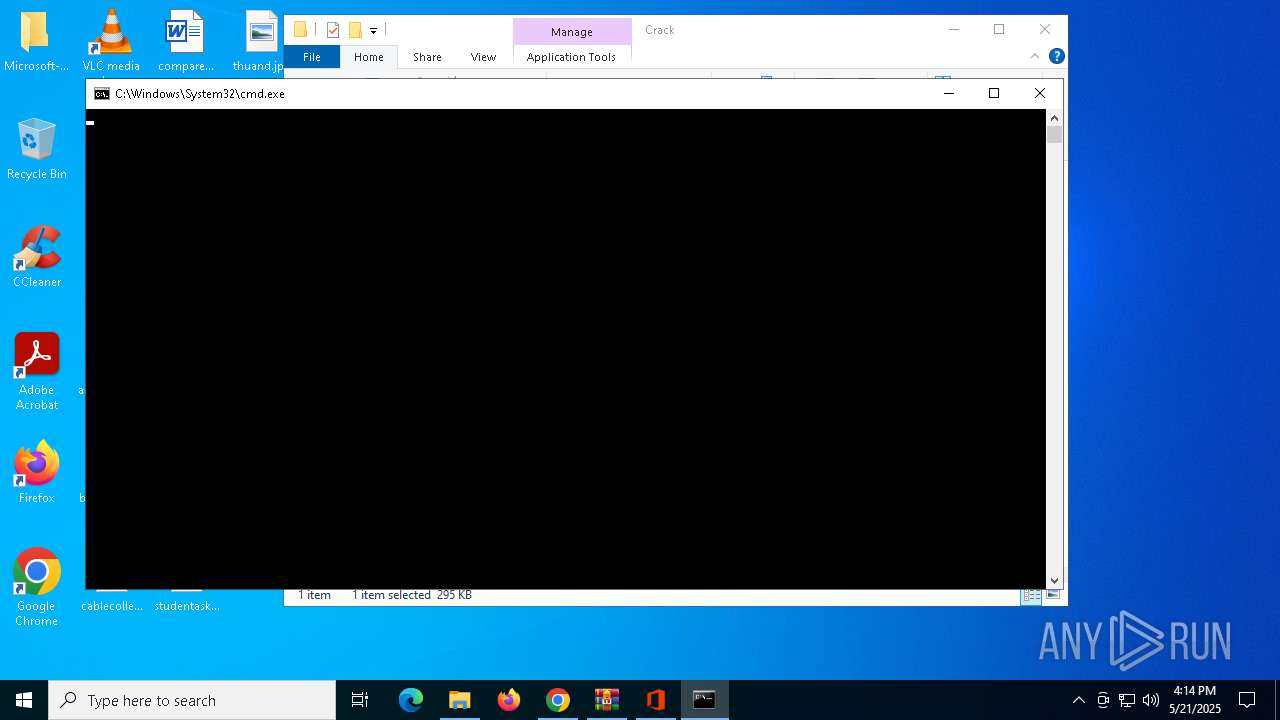Screen dimensions: 1280x720
Task: Click '1 item' status bar text
Action: click(x=315, y=595)
